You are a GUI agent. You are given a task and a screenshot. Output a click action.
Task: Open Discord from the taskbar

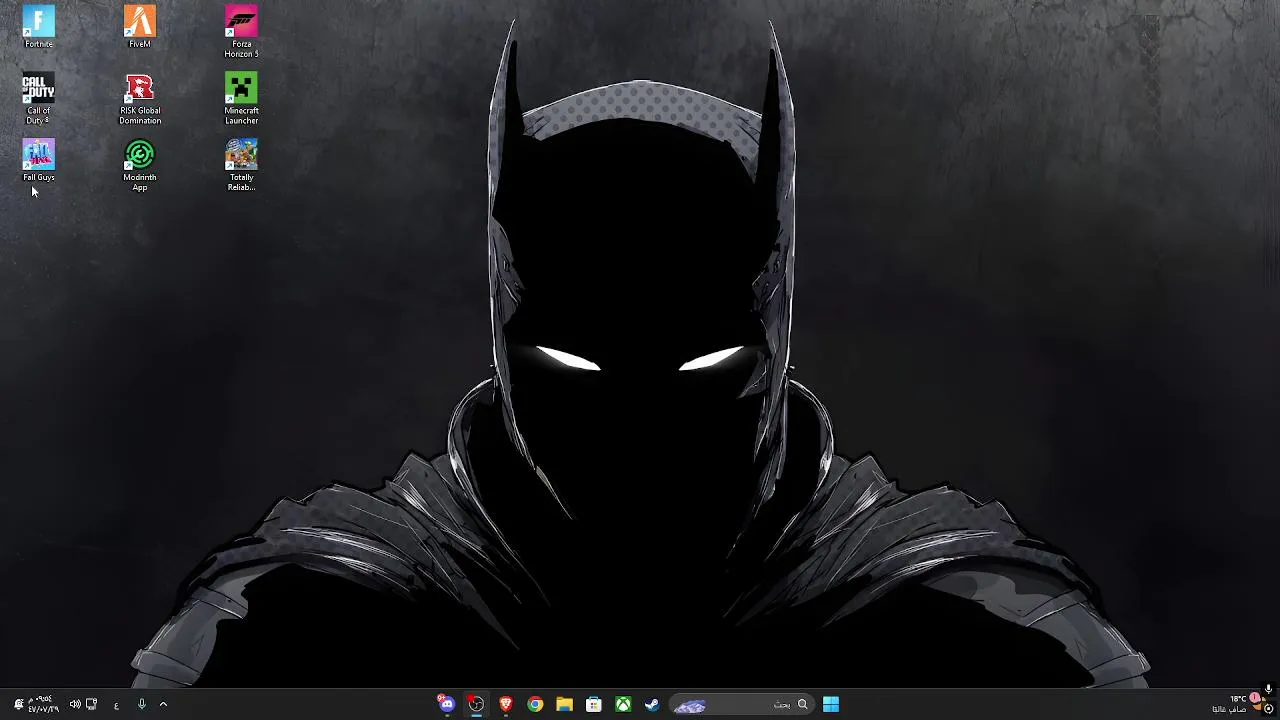pos(446,704)
